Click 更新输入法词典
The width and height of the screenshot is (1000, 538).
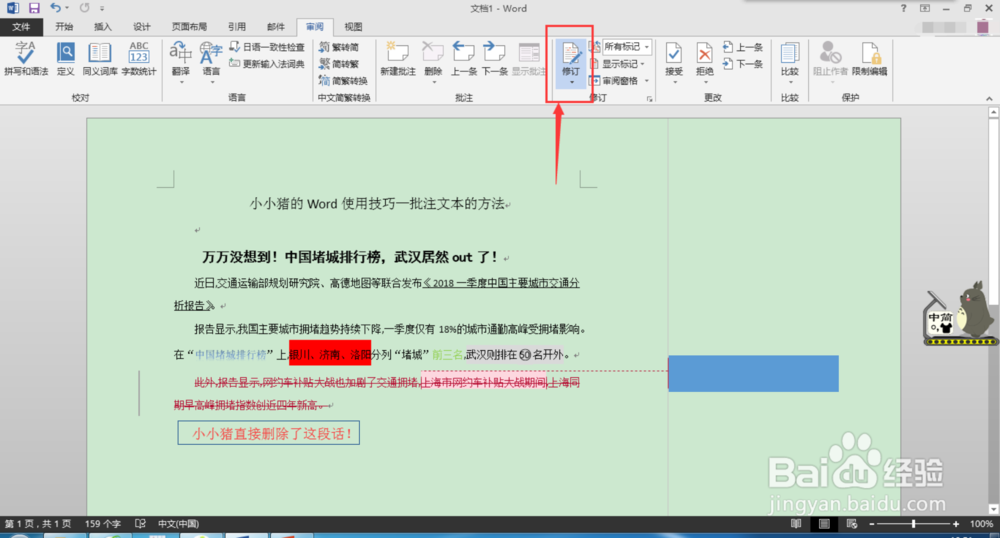(267, 64)
